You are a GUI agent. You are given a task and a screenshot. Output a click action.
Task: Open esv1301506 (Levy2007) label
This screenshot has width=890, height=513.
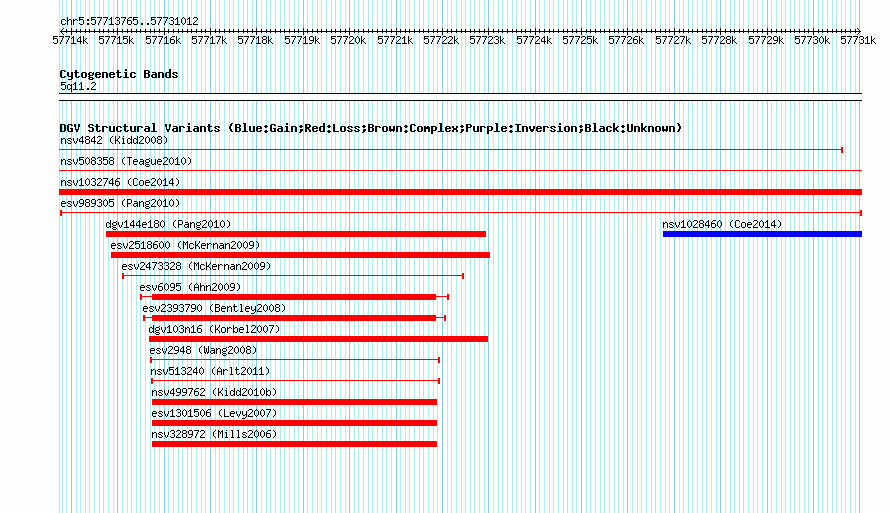click(214, 413)
